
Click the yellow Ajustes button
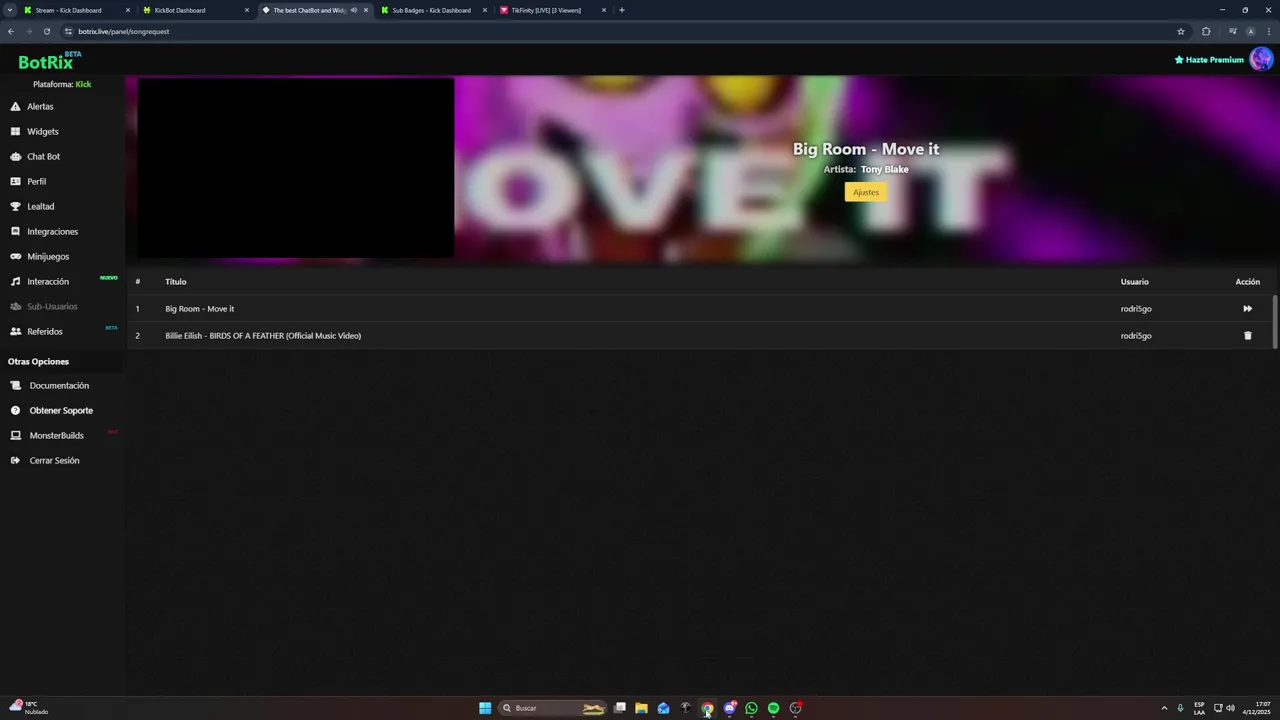[866, 192]
